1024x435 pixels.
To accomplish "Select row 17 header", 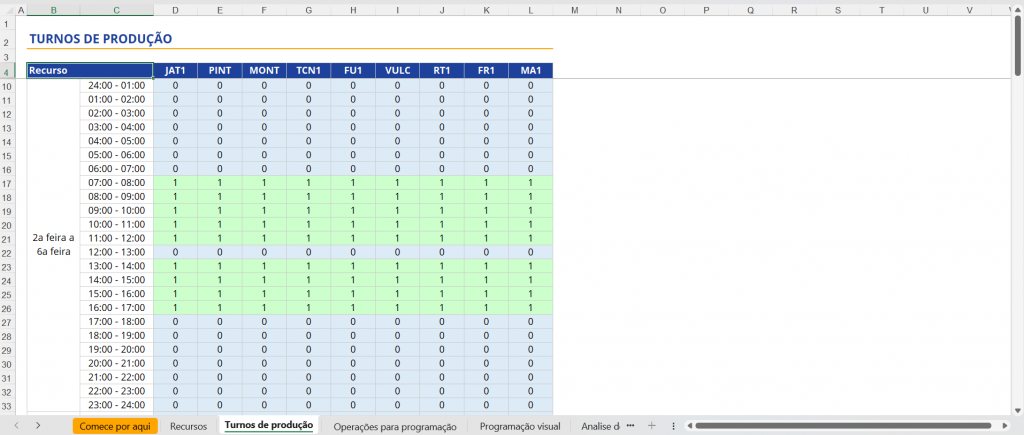I will coord(6,183).
